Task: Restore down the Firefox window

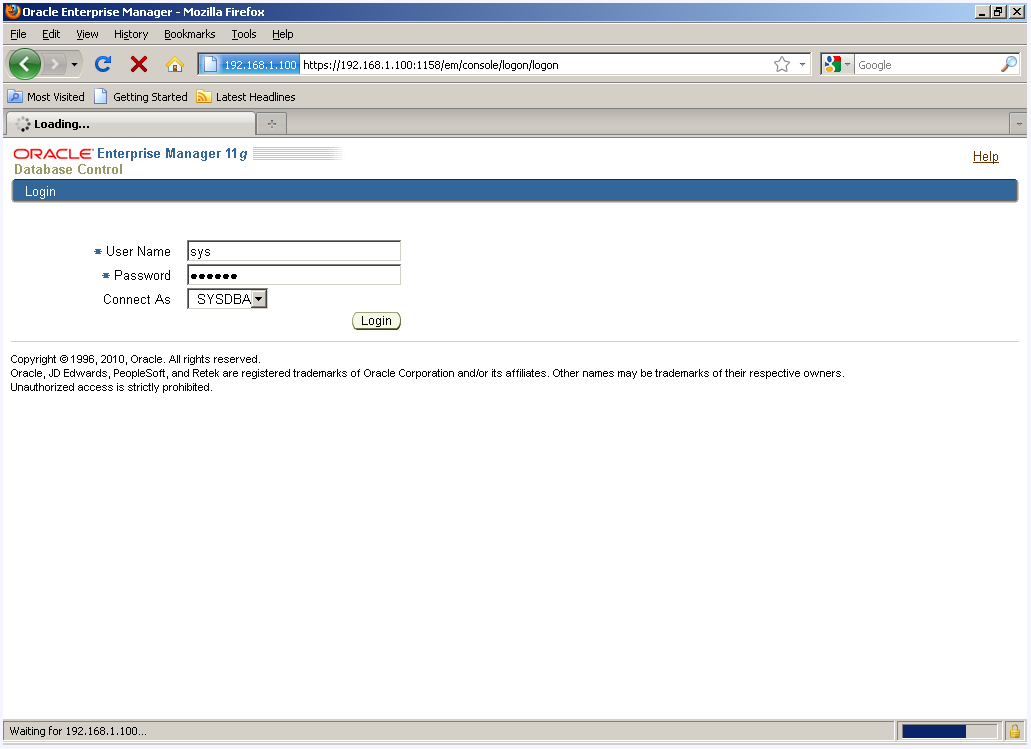Action: pyautogui.click(x=998, y=11)
